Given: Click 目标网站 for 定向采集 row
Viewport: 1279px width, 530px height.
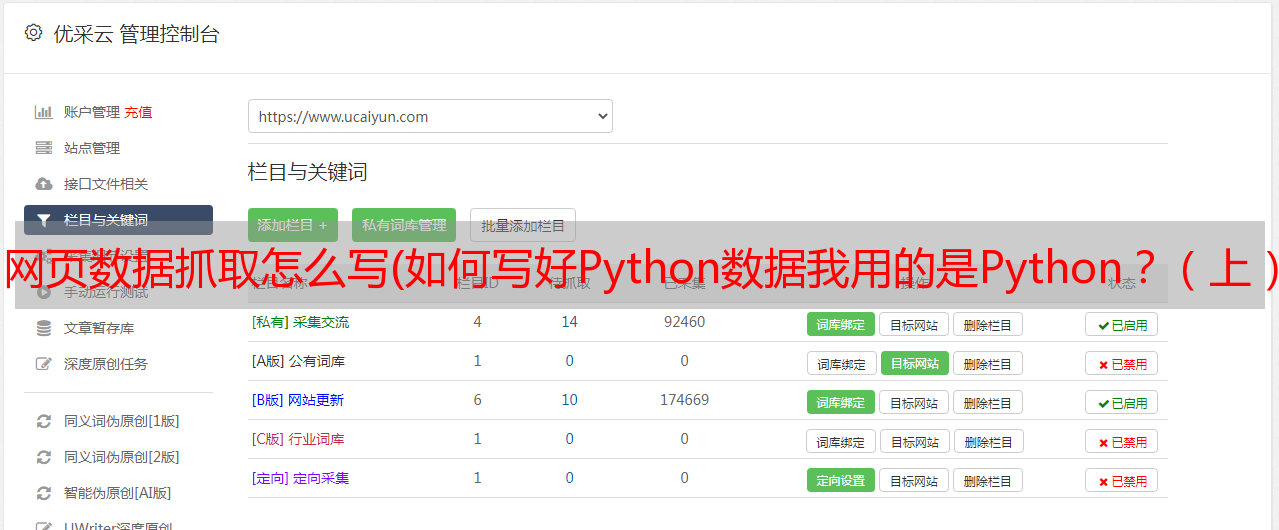Looking at the screenshot, I should tap(914, 480).
